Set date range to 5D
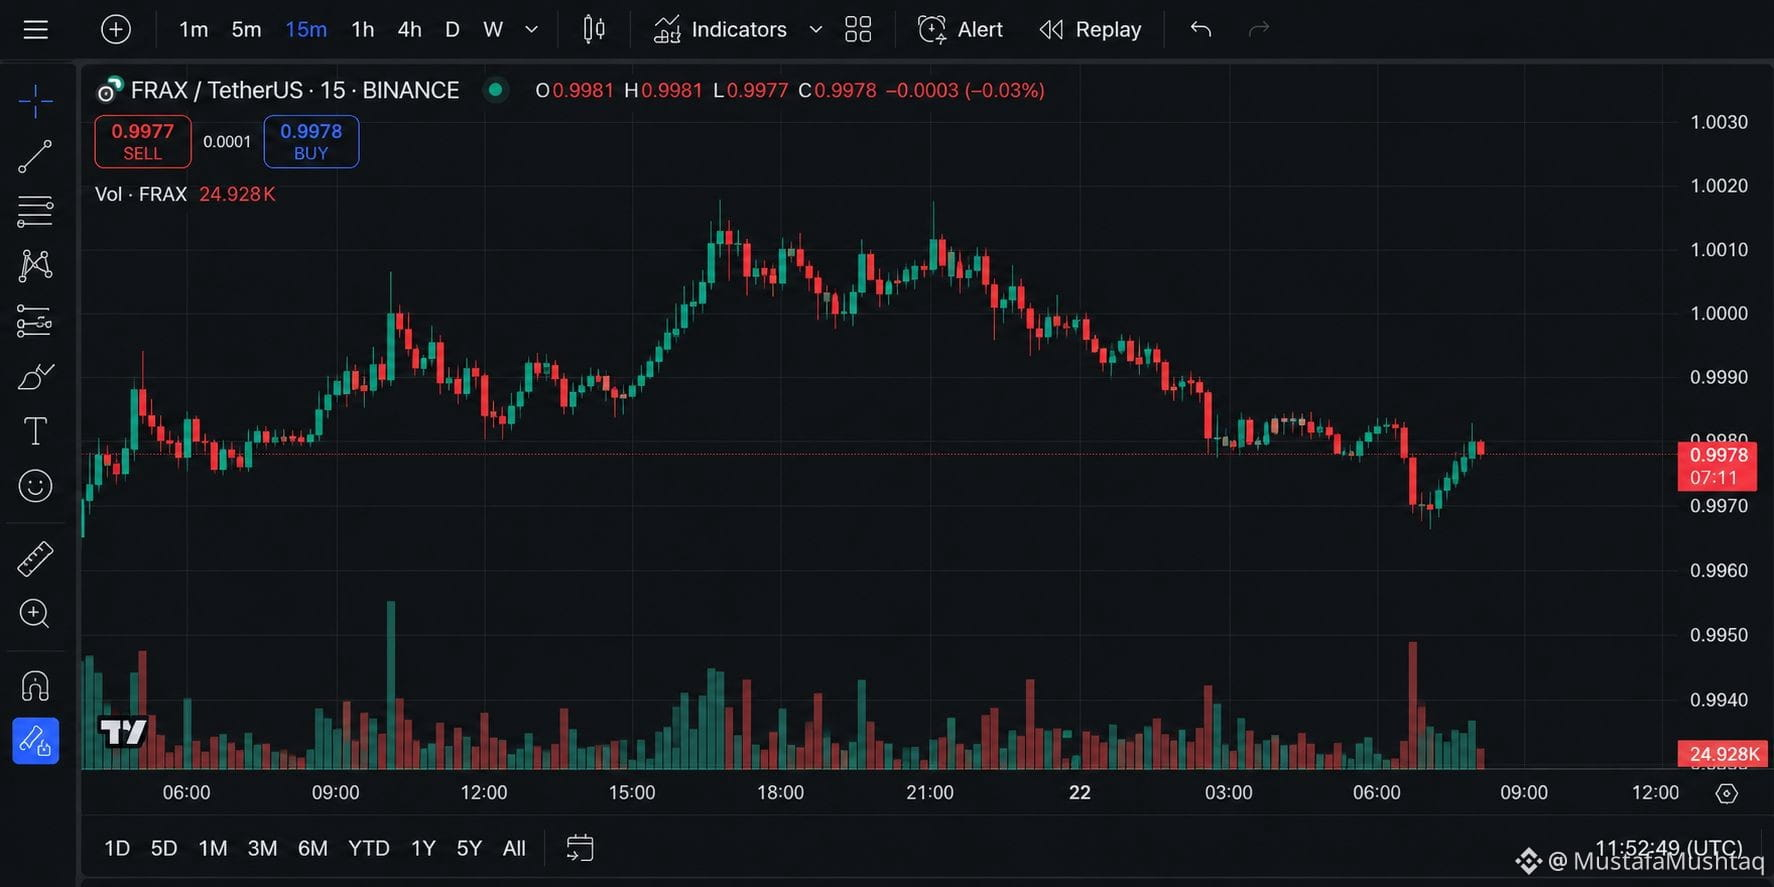The height and width of the screenshot is (887, 1774). tap(164, 848)
